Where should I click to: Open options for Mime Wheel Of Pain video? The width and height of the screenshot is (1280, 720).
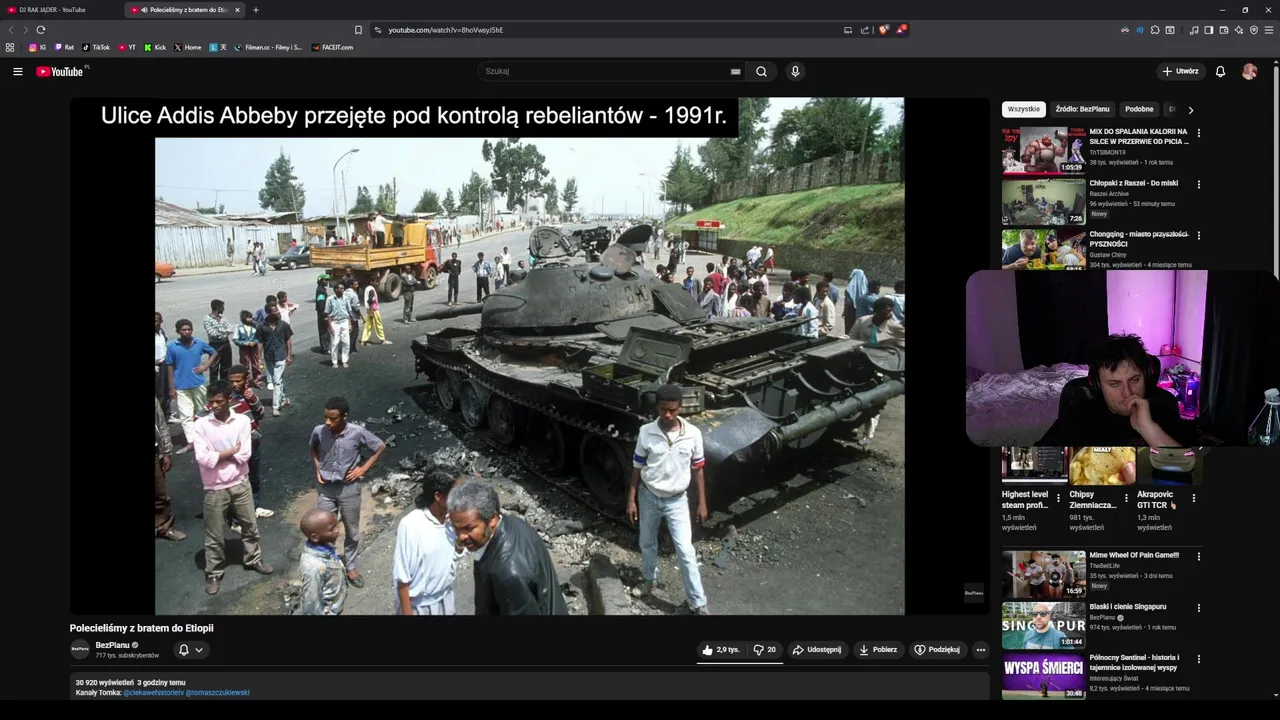(1199, 556)
